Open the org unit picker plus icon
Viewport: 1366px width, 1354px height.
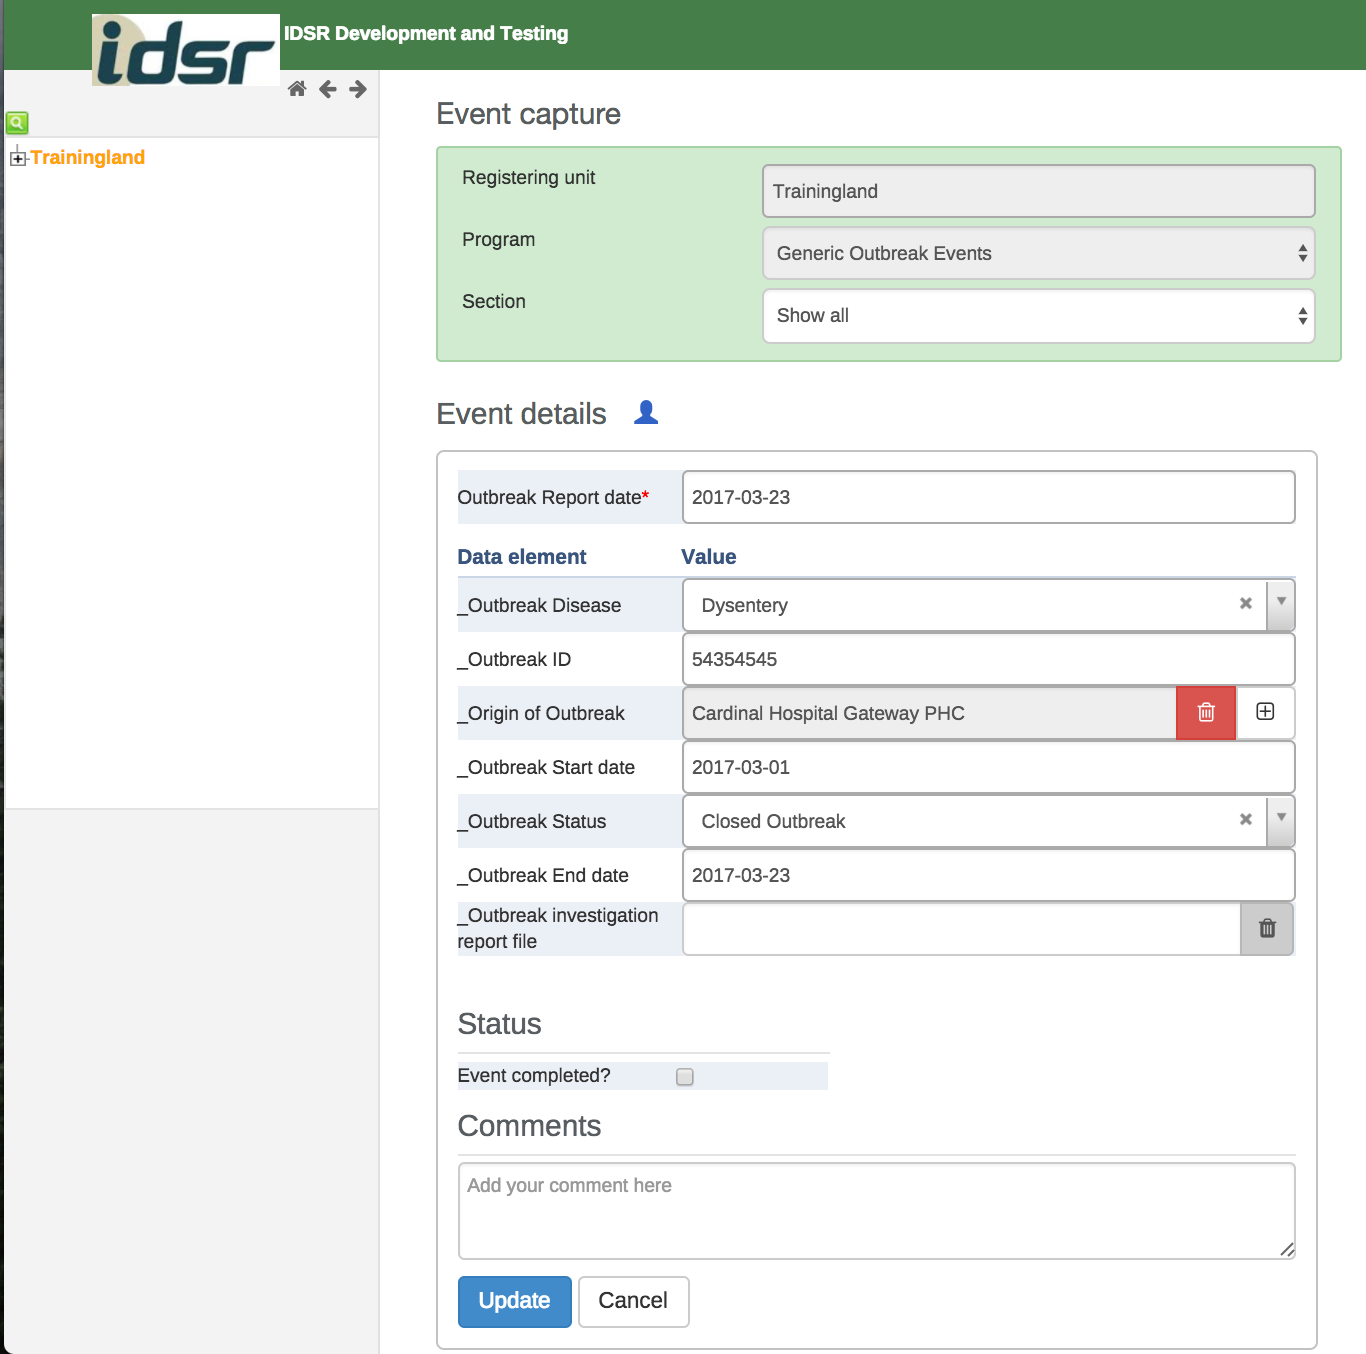click(1265, 712)
